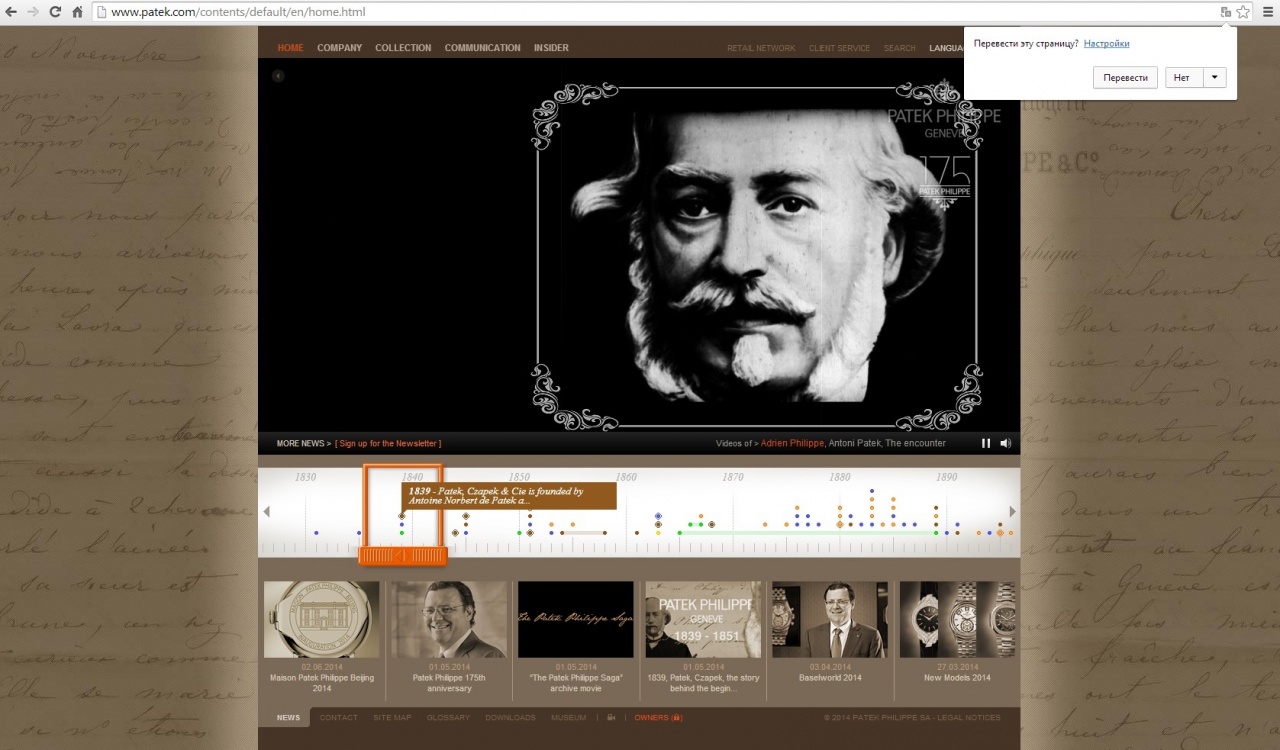Mute the video using the speaker icon

click(x=1005, y=443)
